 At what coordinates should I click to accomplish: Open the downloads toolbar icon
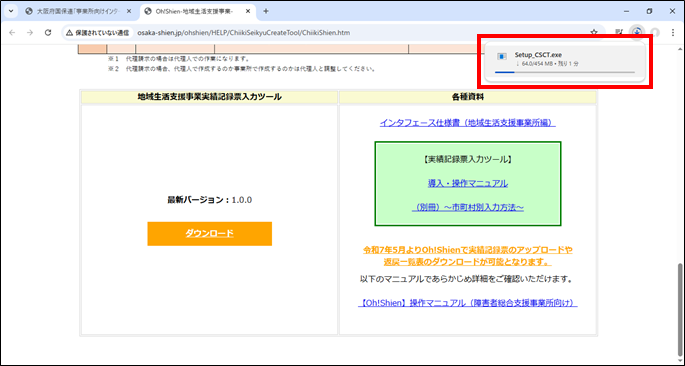click(x=637, y=32)
